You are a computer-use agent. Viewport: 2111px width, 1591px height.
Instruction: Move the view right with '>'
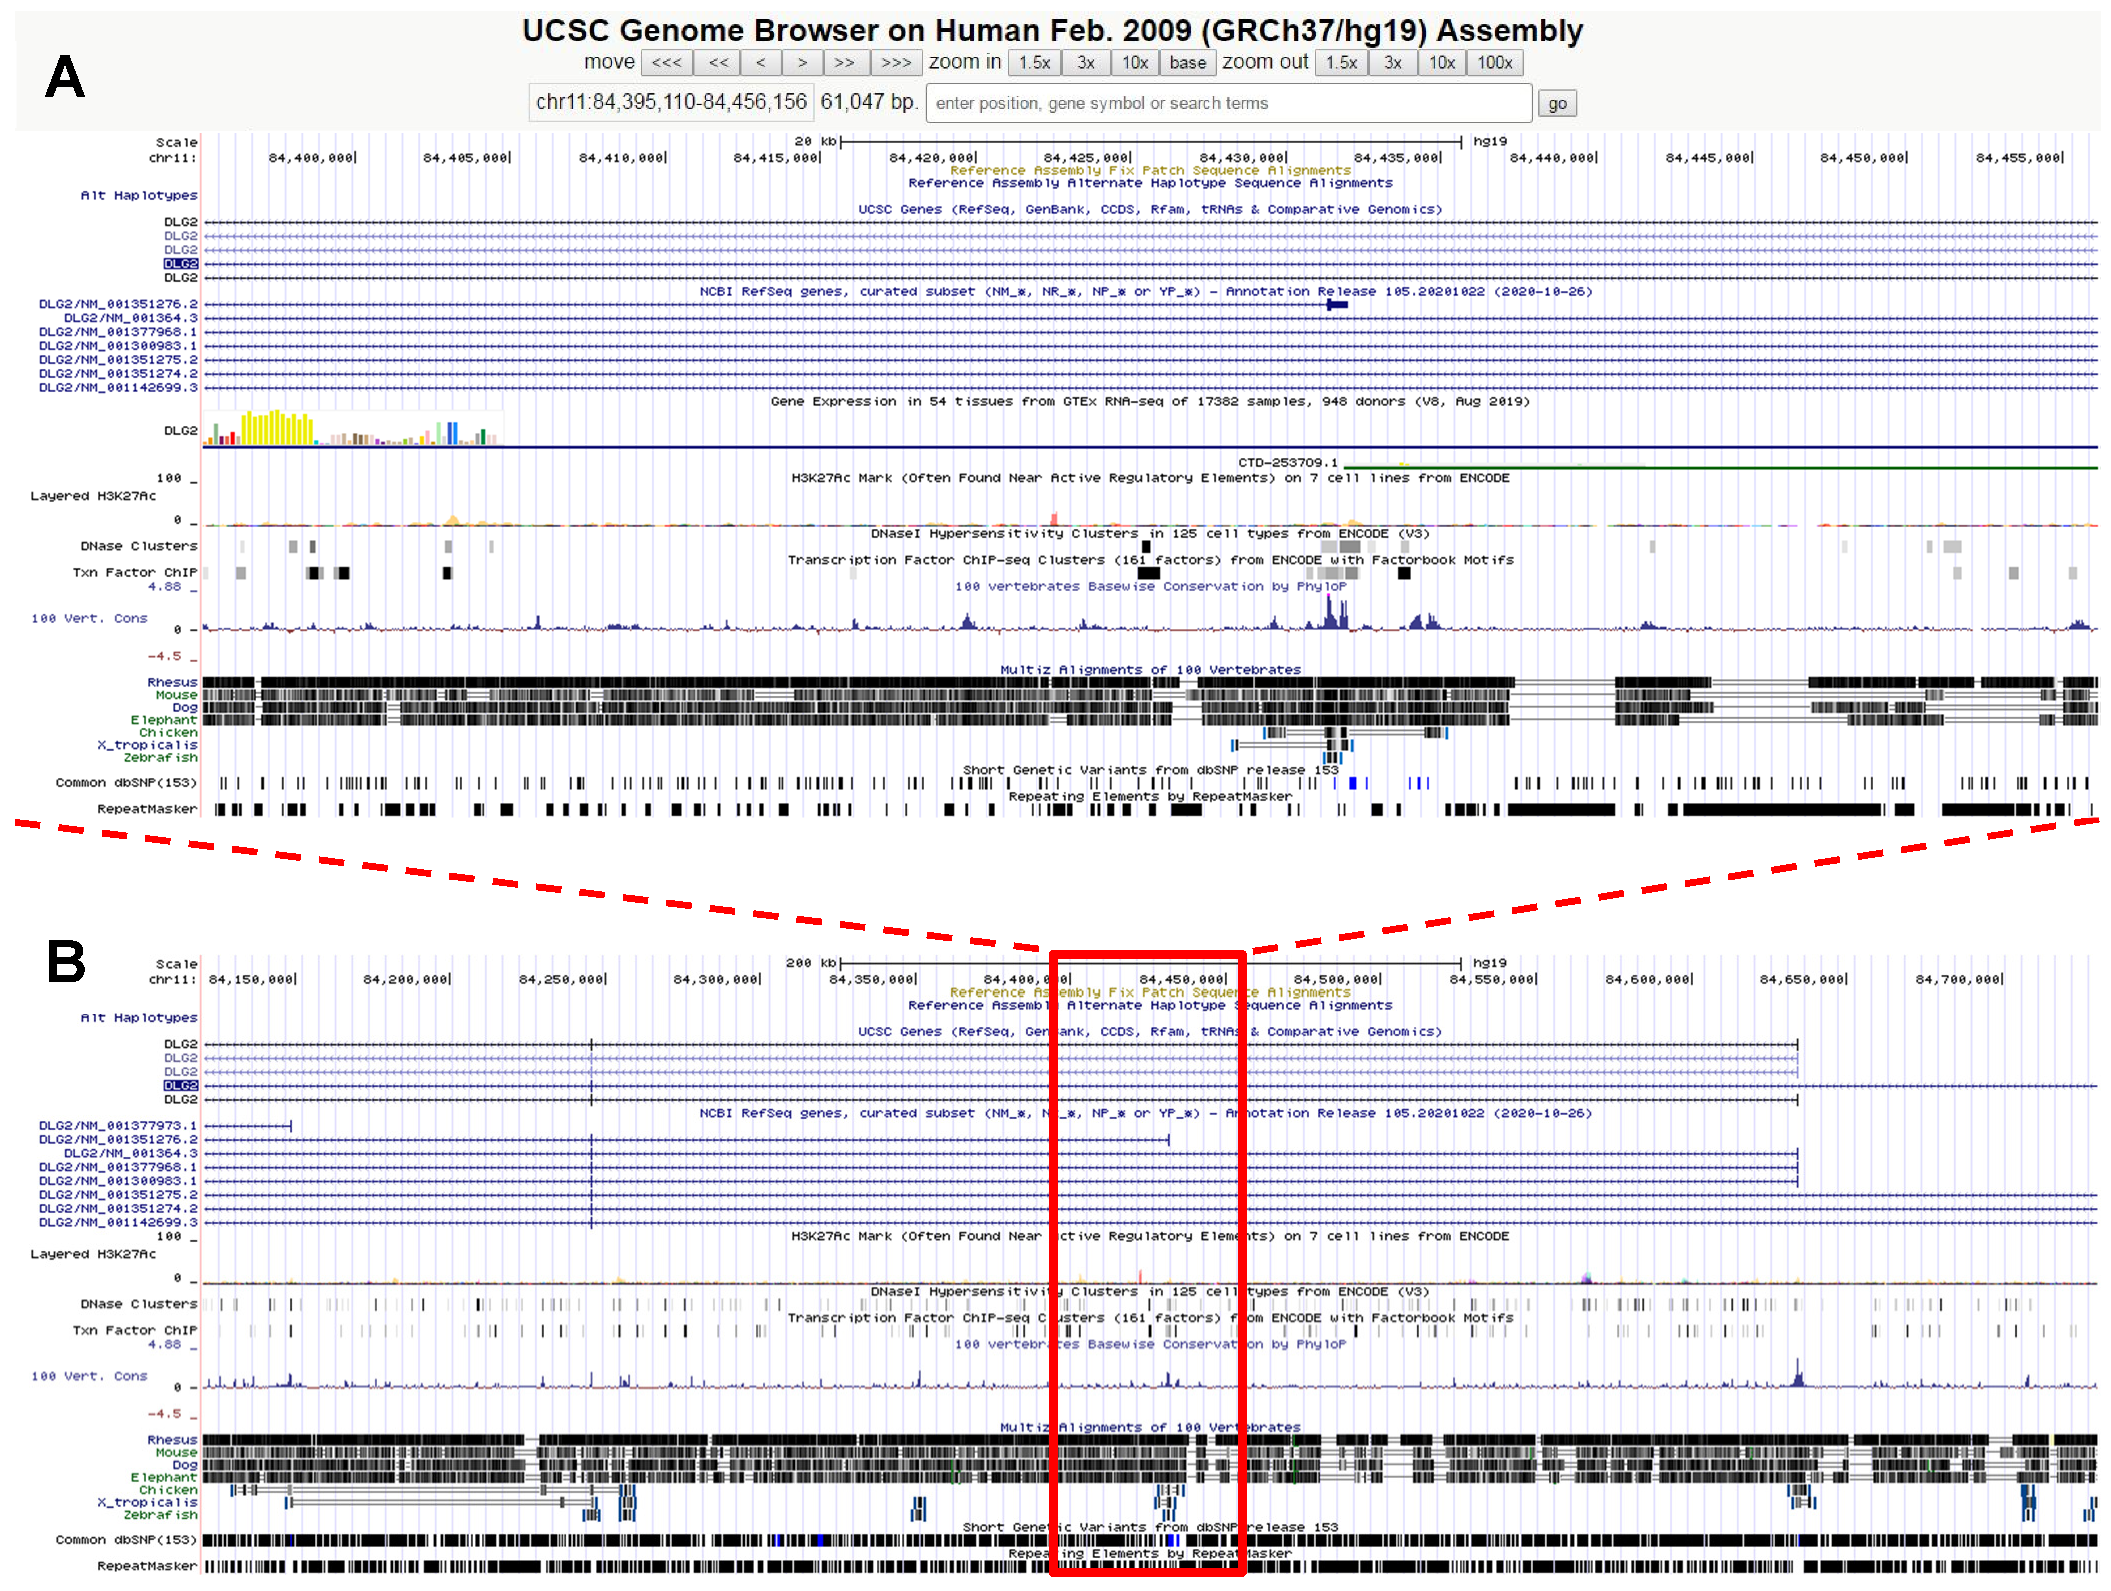click(802, 63)
